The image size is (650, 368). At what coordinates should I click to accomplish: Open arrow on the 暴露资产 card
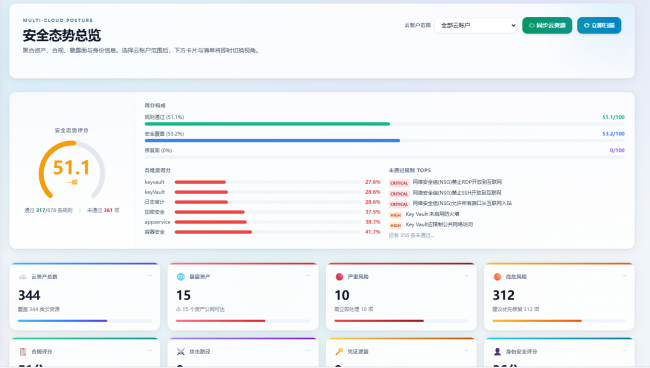[x=308, y=276]
